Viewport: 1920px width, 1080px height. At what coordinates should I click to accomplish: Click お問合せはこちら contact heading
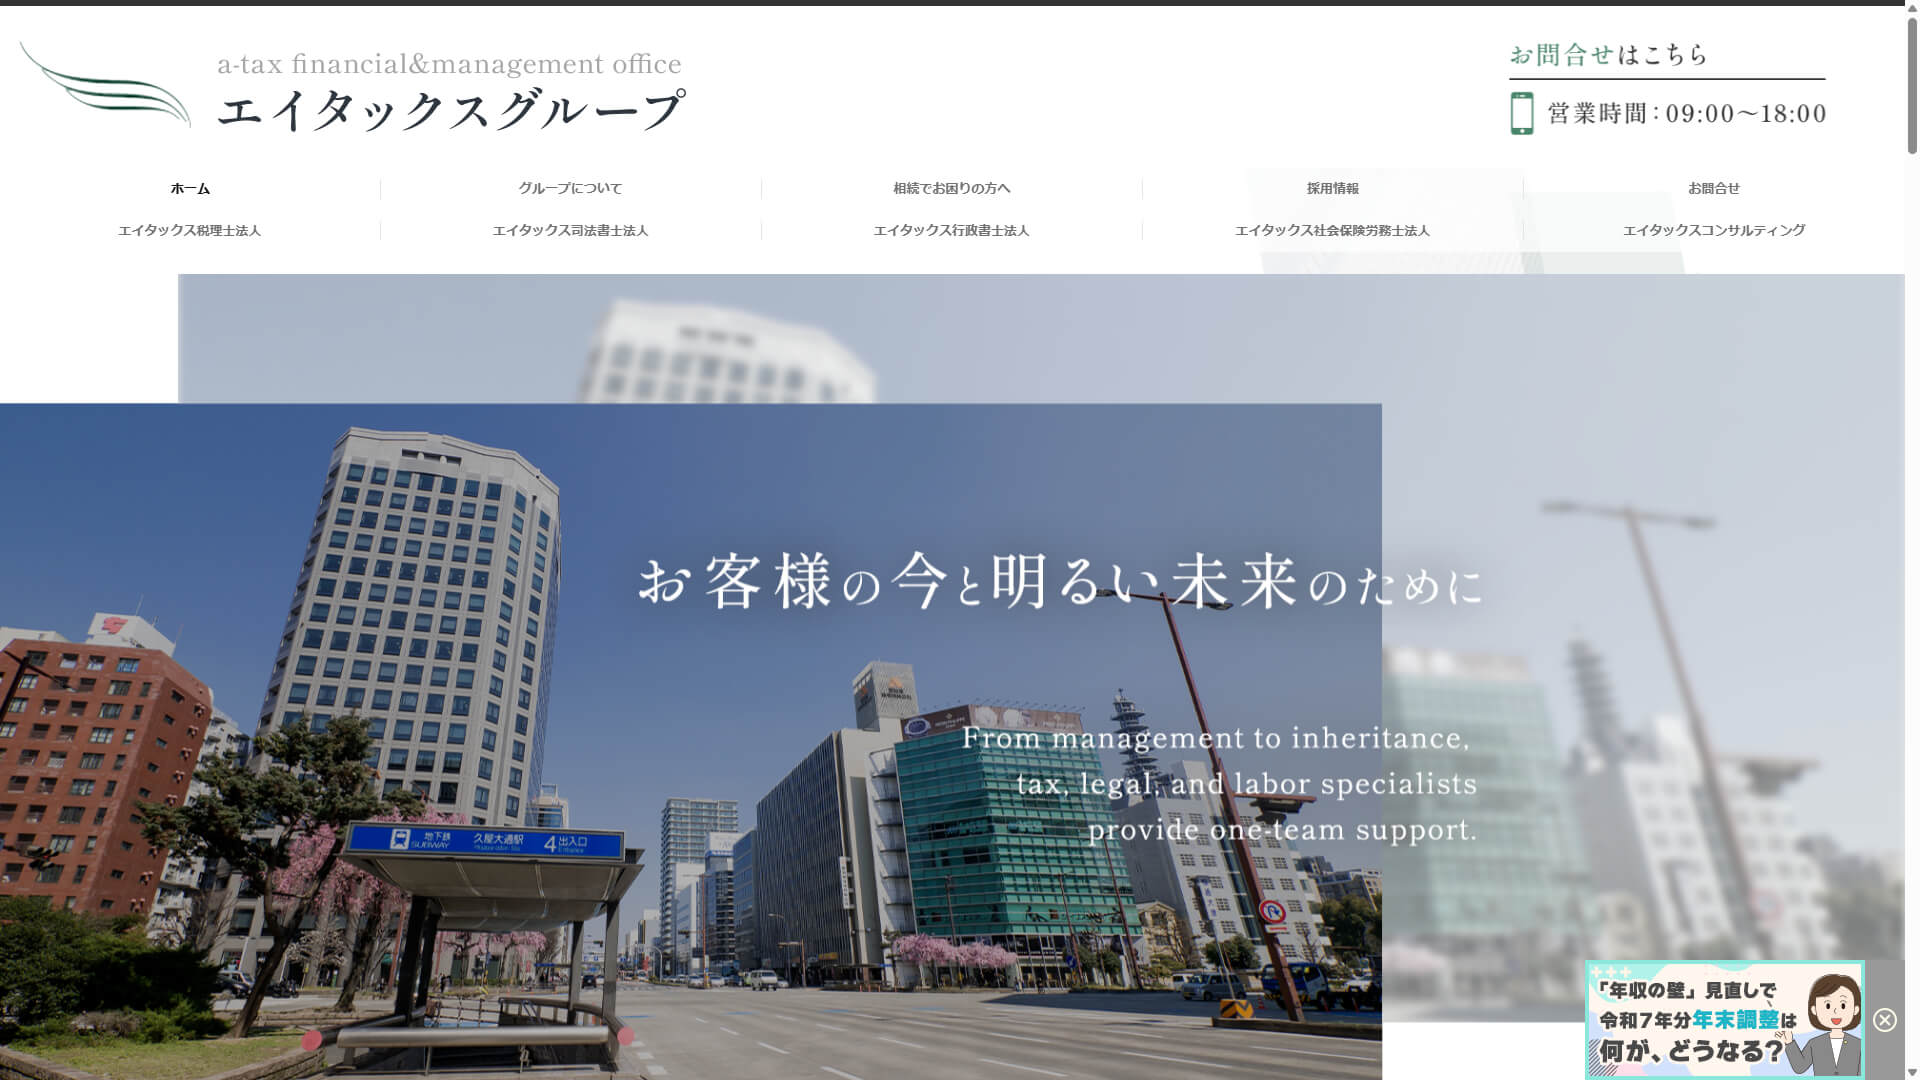pyautogui.click(x=1608, y=55)
